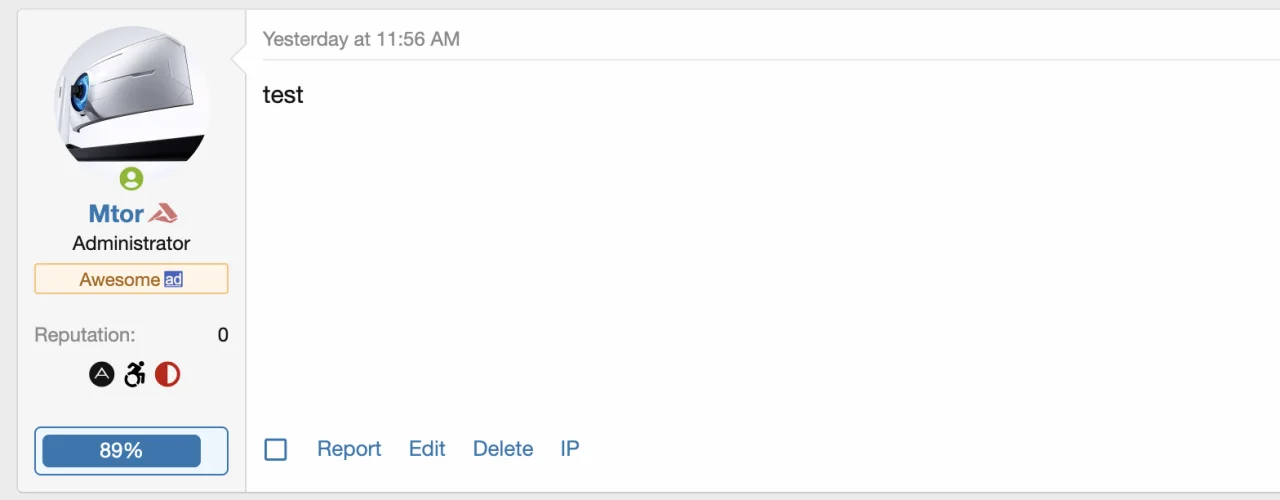
Task: Open the Mtor username profile link
Action: click(116, 213)
